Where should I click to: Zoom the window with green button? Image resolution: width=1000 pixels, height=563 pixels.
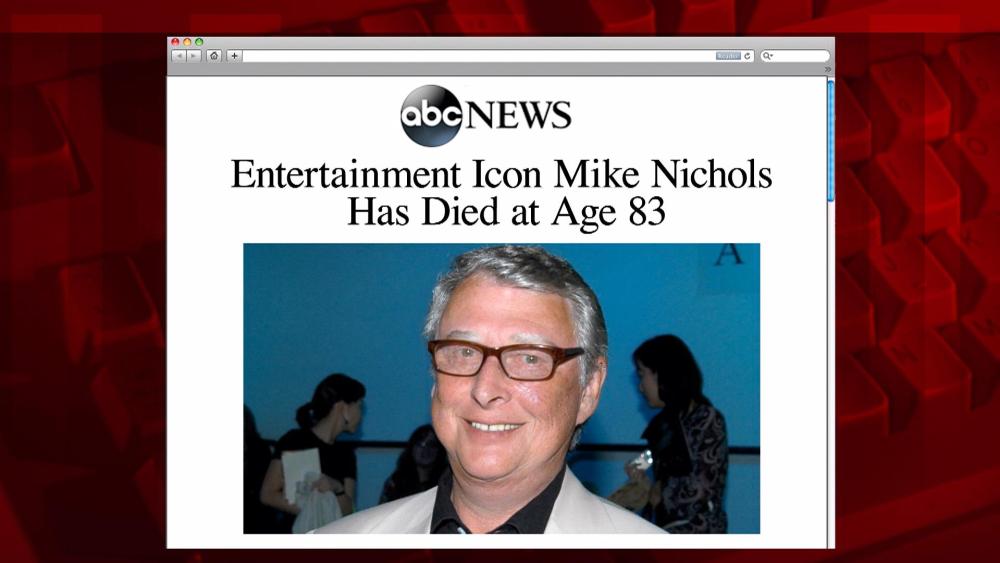pyautogui.click(x=199, y=42)
